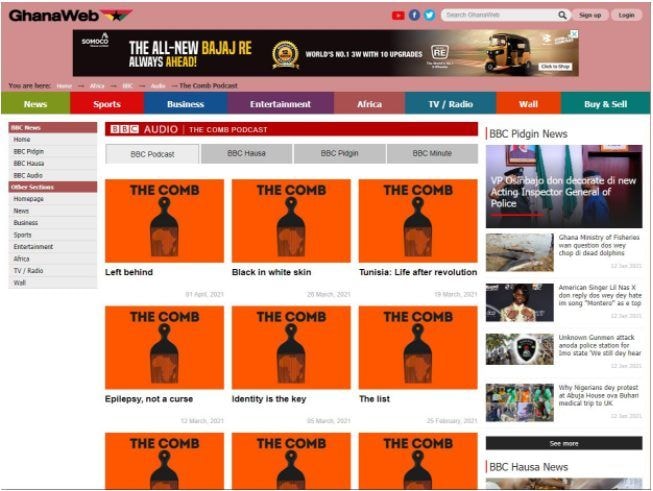Open the Africa navigation tab
This screenshot has width=653, height=491.
pyautogui.click(x=369, y=104)
